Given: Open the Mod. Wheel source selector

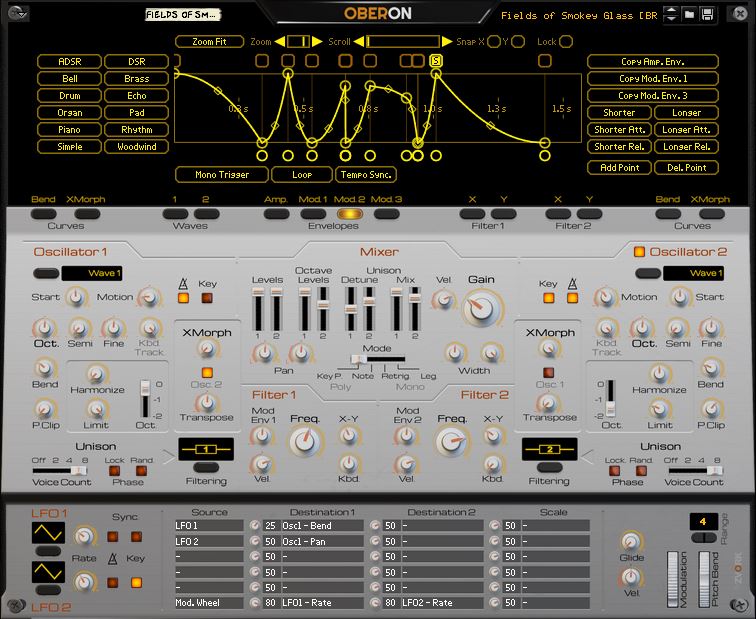Looking at the screenshot, I should pyautogui.click(x=208, y=603).
